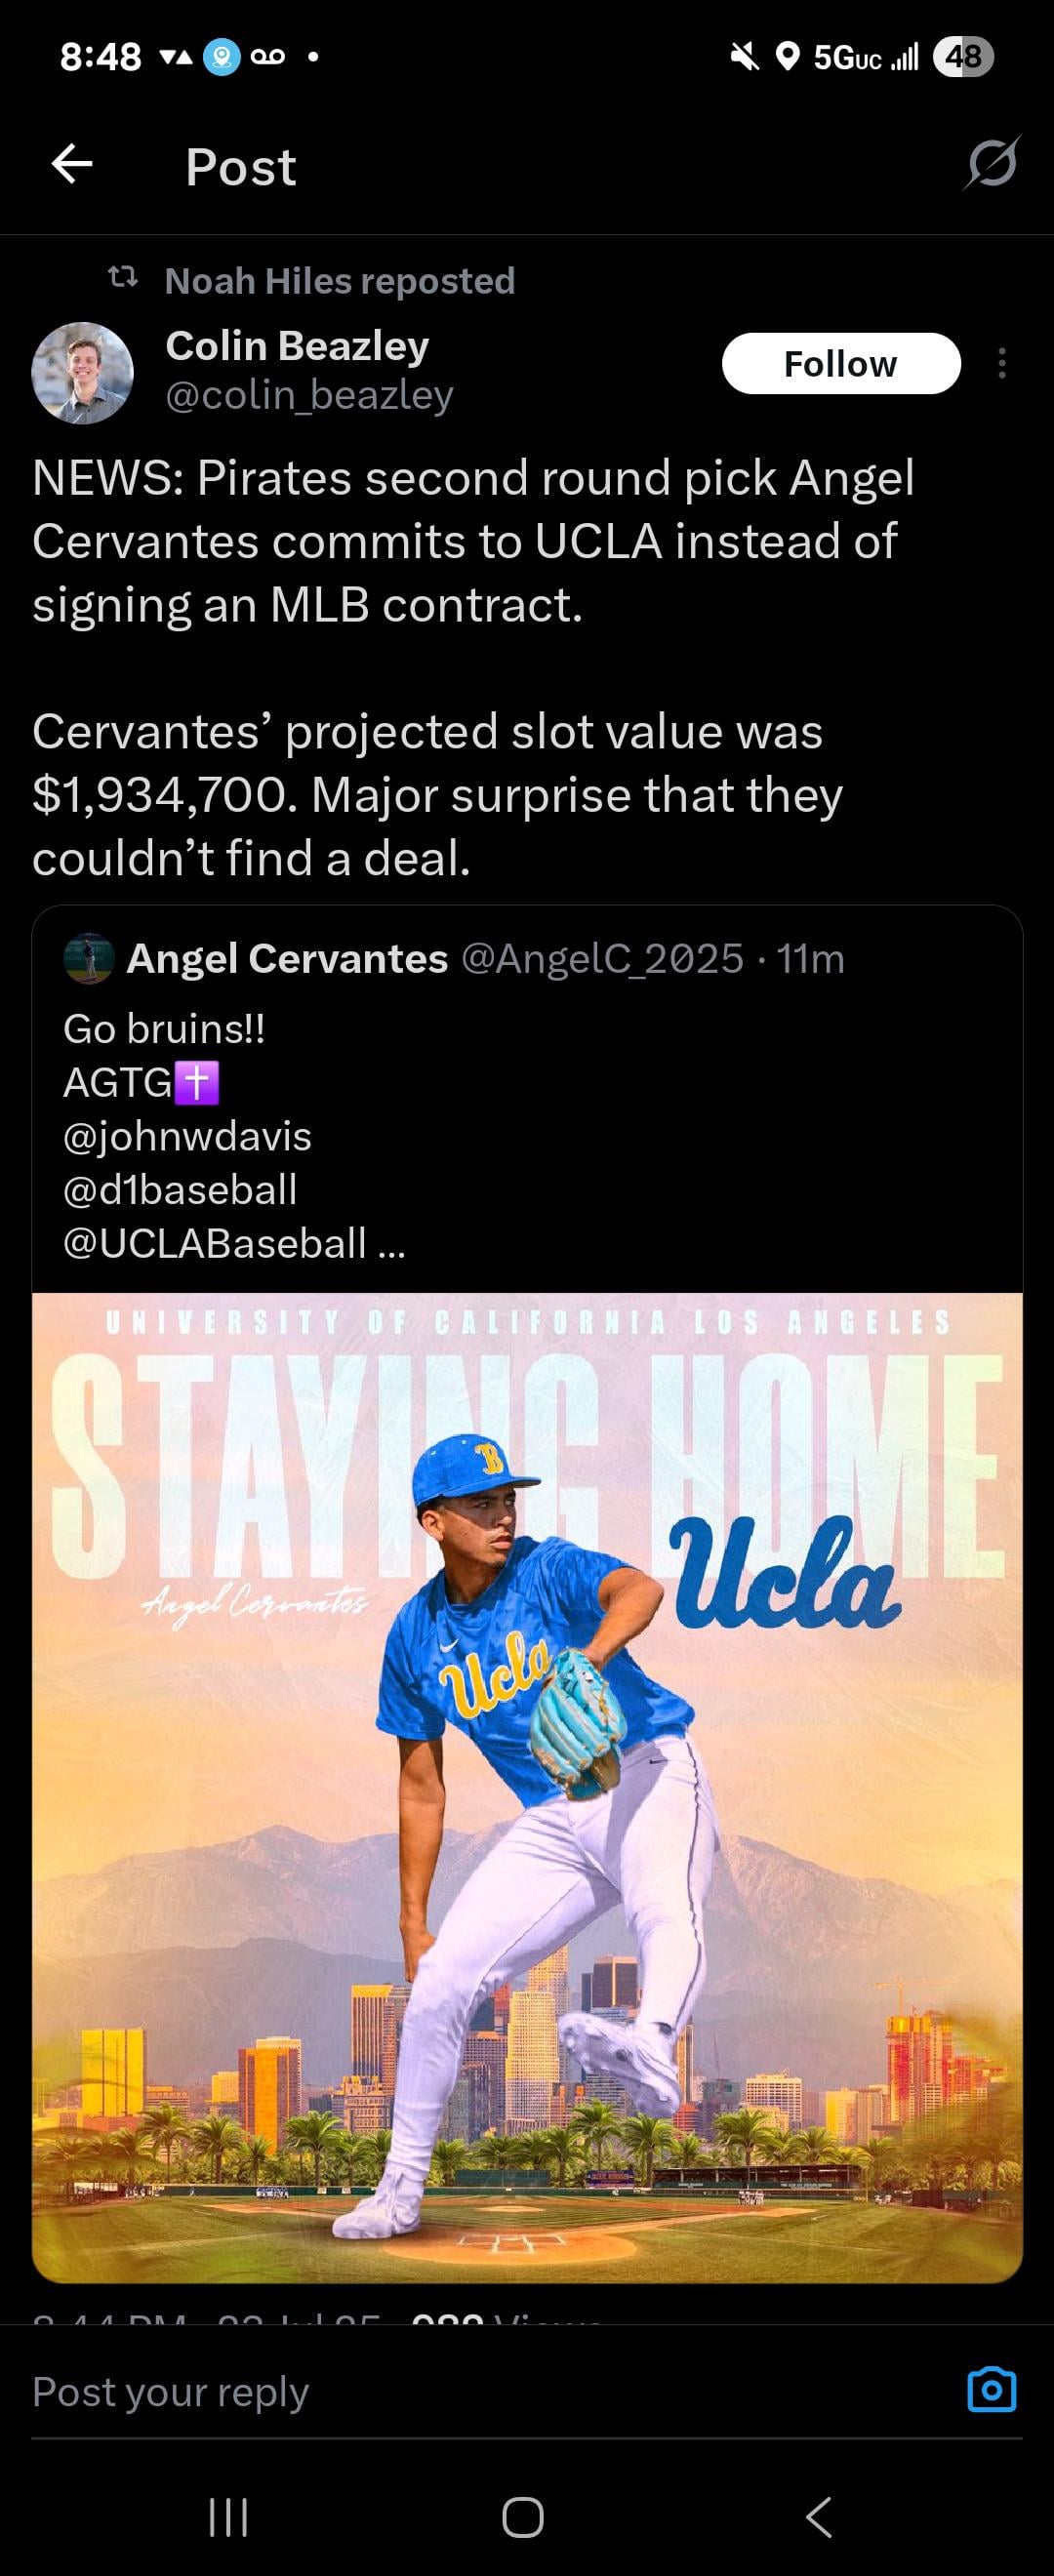Tap the back arrow in header
The image size is (1054, 2576).
72,164
